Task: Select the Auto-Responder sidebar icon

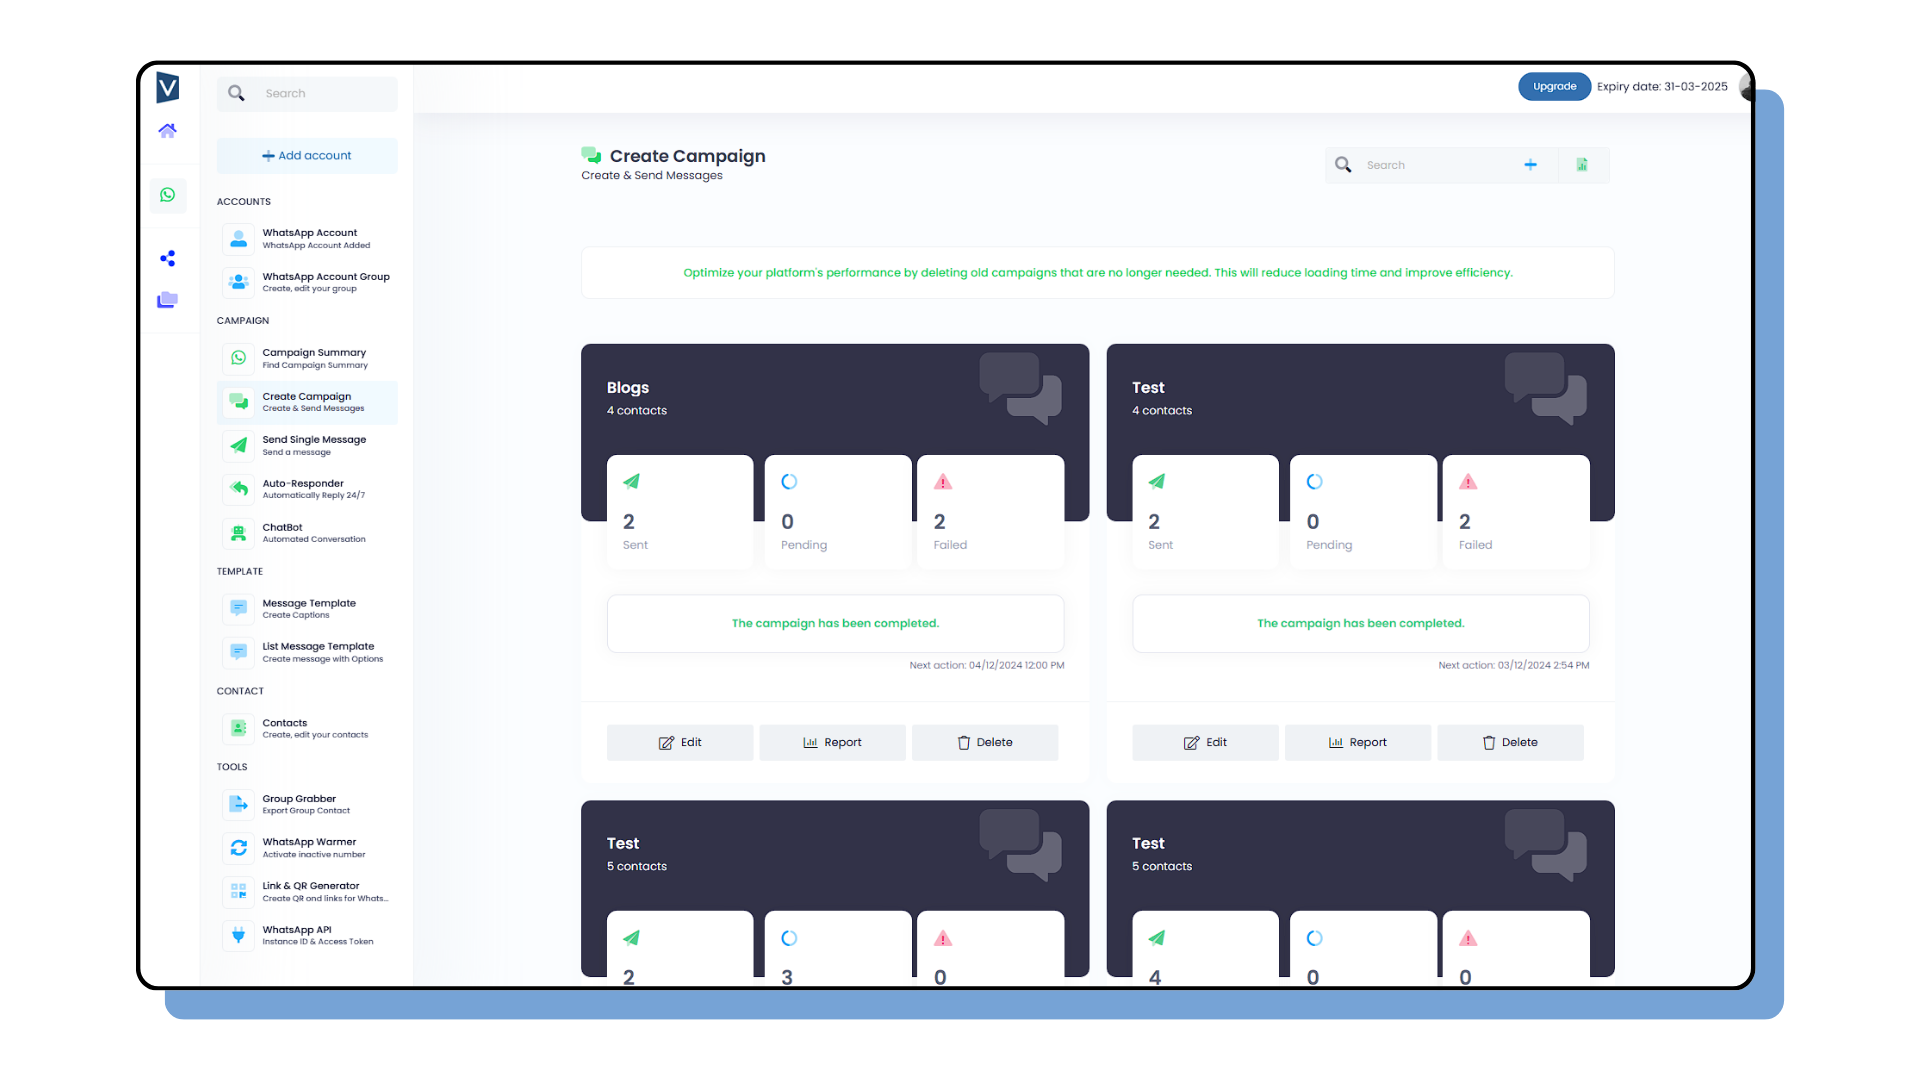Action: [x=239, y=488]
